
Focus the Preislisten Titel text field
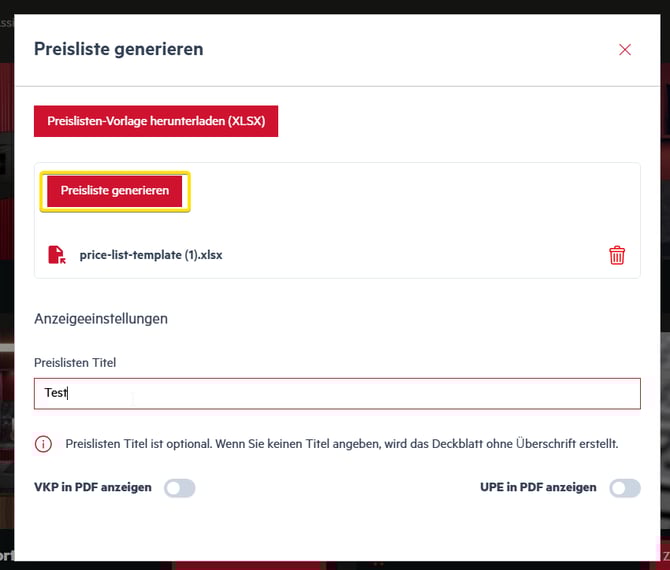pos(337,393)
